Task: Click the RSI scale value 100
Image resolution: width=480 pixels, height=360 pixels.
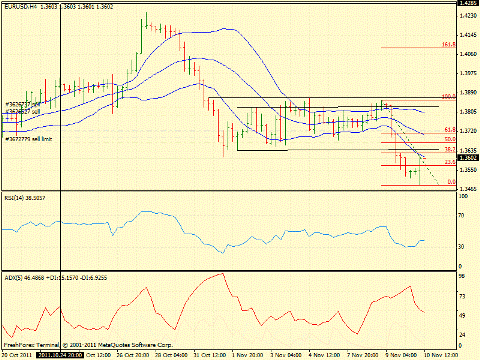Action: 463,196
